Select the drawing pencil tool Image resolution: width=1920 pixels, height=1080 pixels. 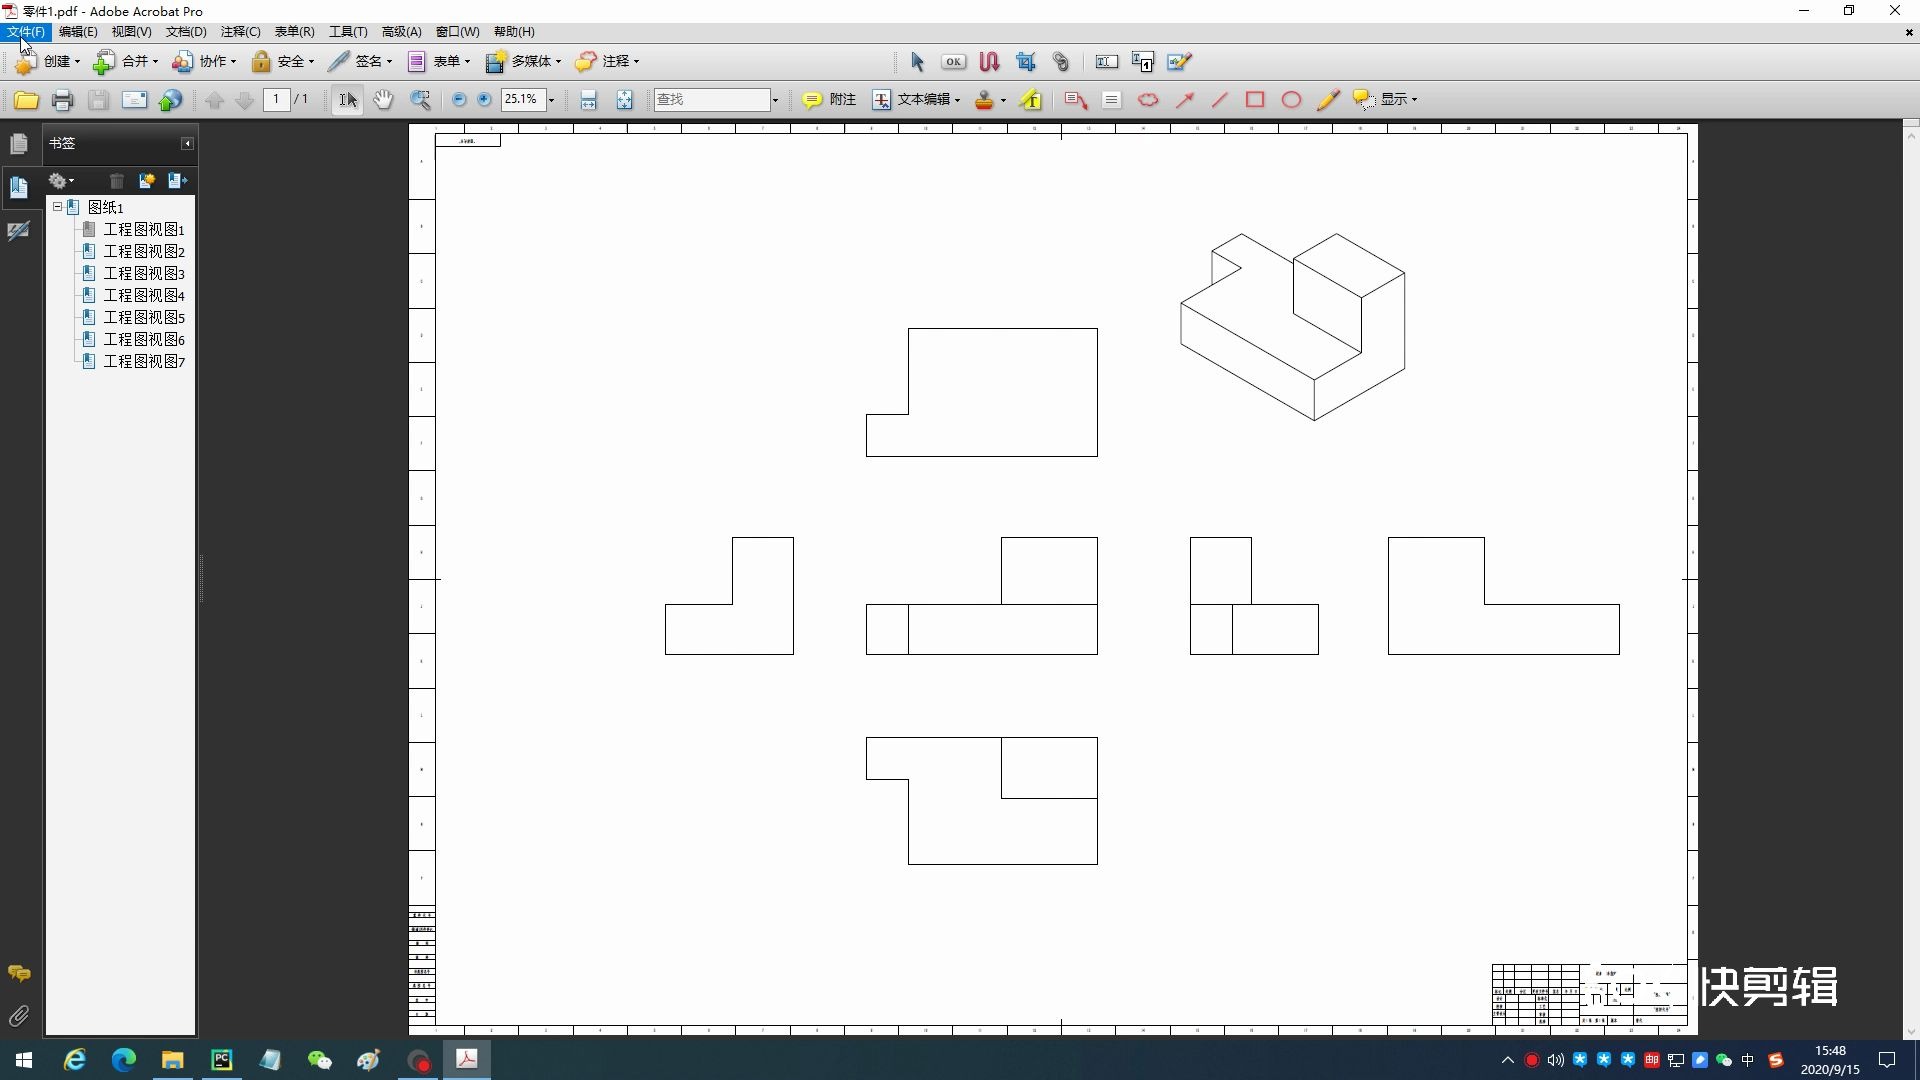coord(1327,99)
